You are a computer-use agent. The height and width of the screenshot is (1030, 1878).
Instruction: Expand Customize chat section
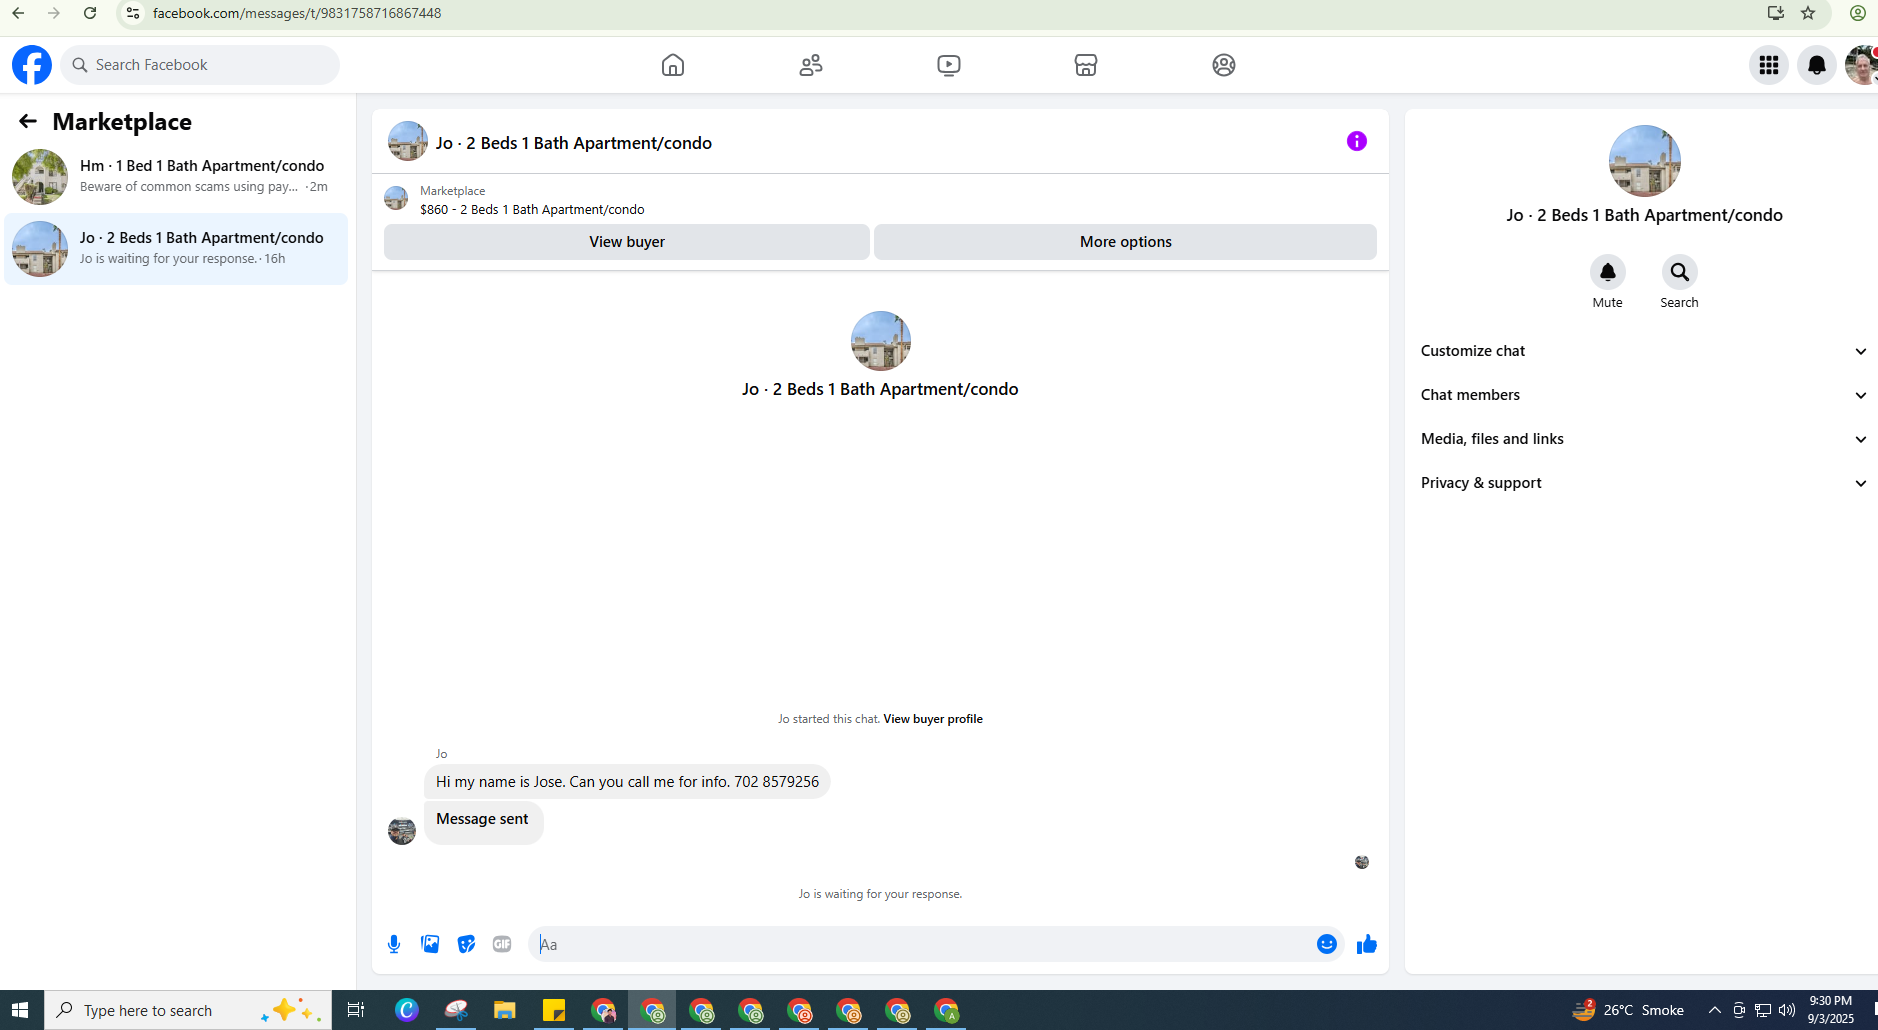click(1644, 351)
